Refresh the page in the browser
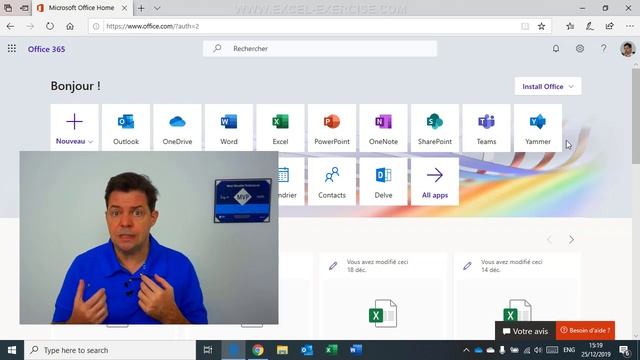 tap(50, 26)
